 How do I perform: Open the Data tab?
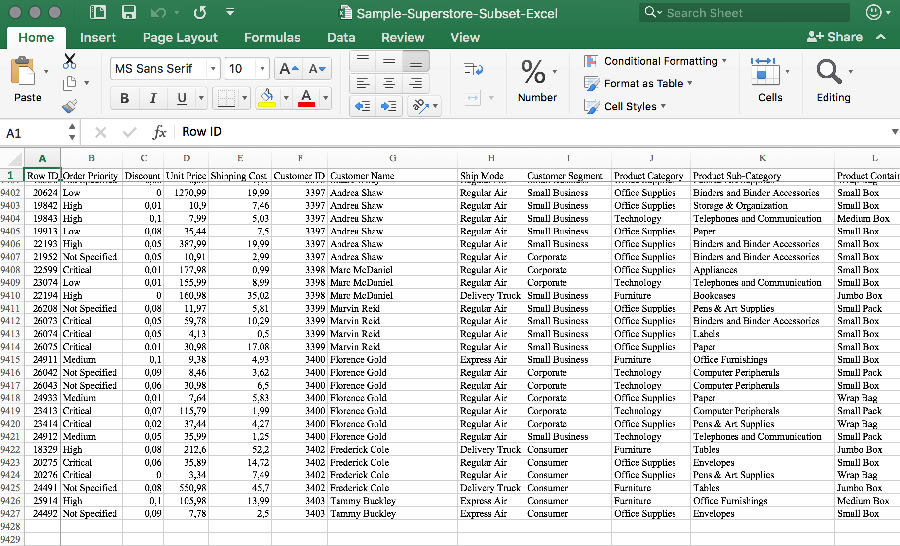(x=341, y=37)
